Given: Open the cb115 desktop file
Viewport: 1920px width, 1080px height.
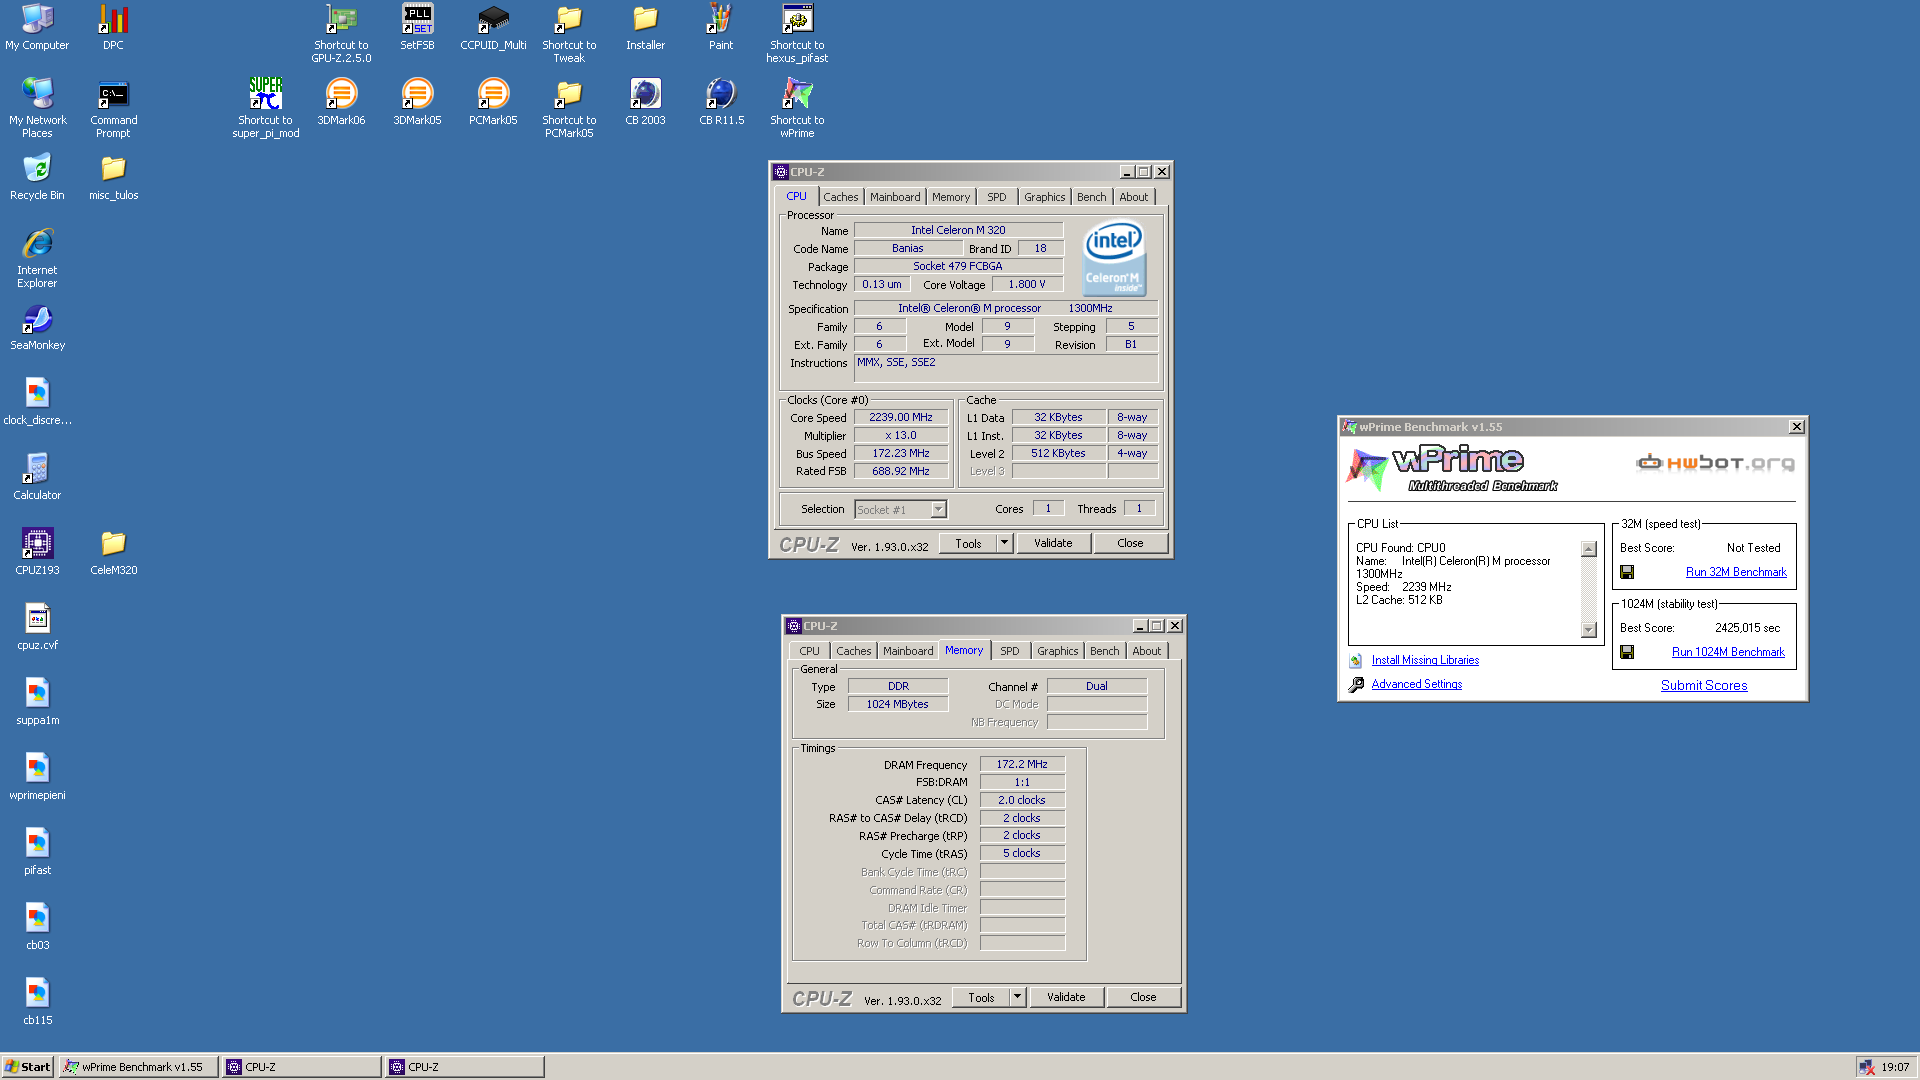Looking at the screenshot, I should [37, 1001].
